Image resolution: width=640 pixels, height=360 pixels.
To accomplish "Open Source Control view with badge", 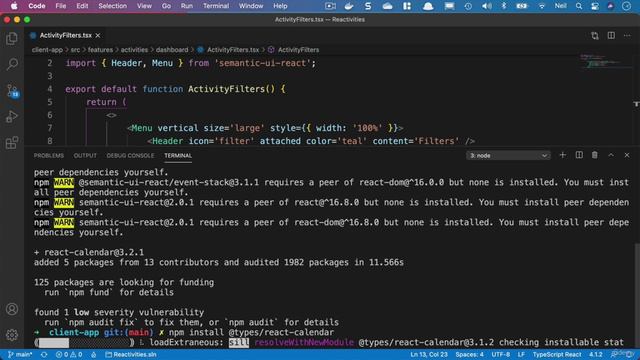I will [x=12, y=91].
